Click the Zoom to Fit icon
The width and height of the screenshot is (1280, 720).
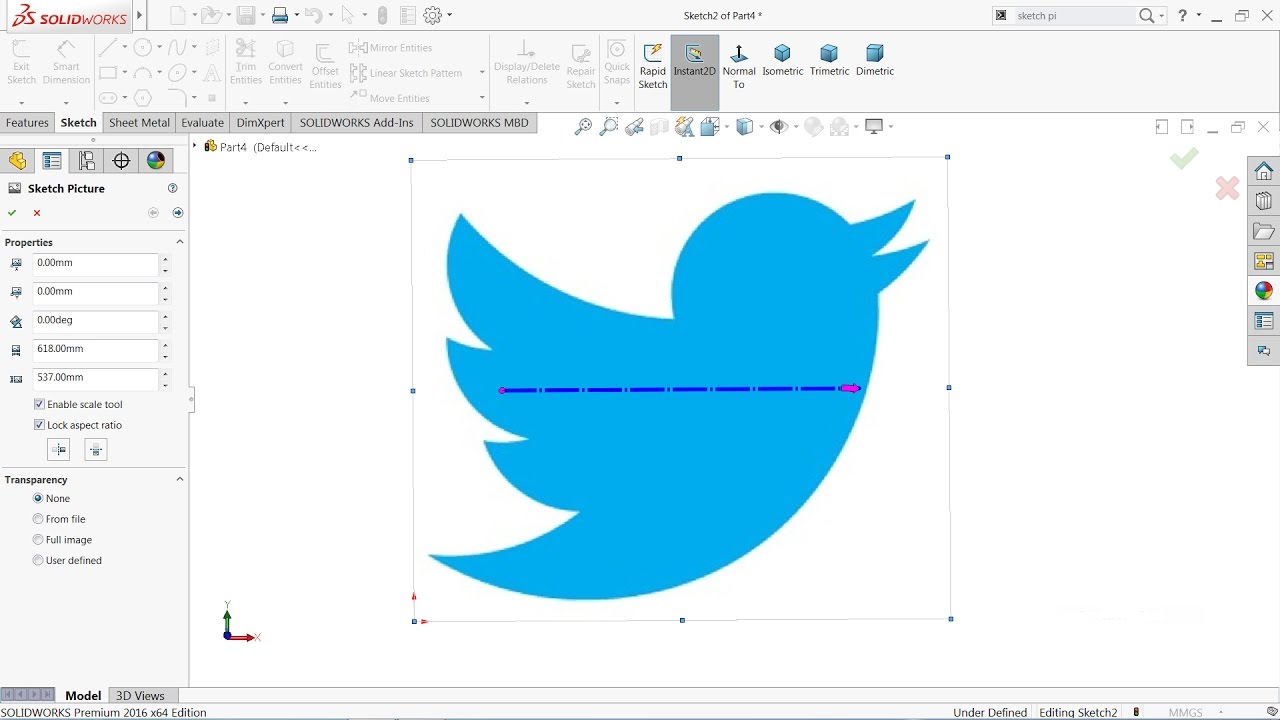point(583,127)
